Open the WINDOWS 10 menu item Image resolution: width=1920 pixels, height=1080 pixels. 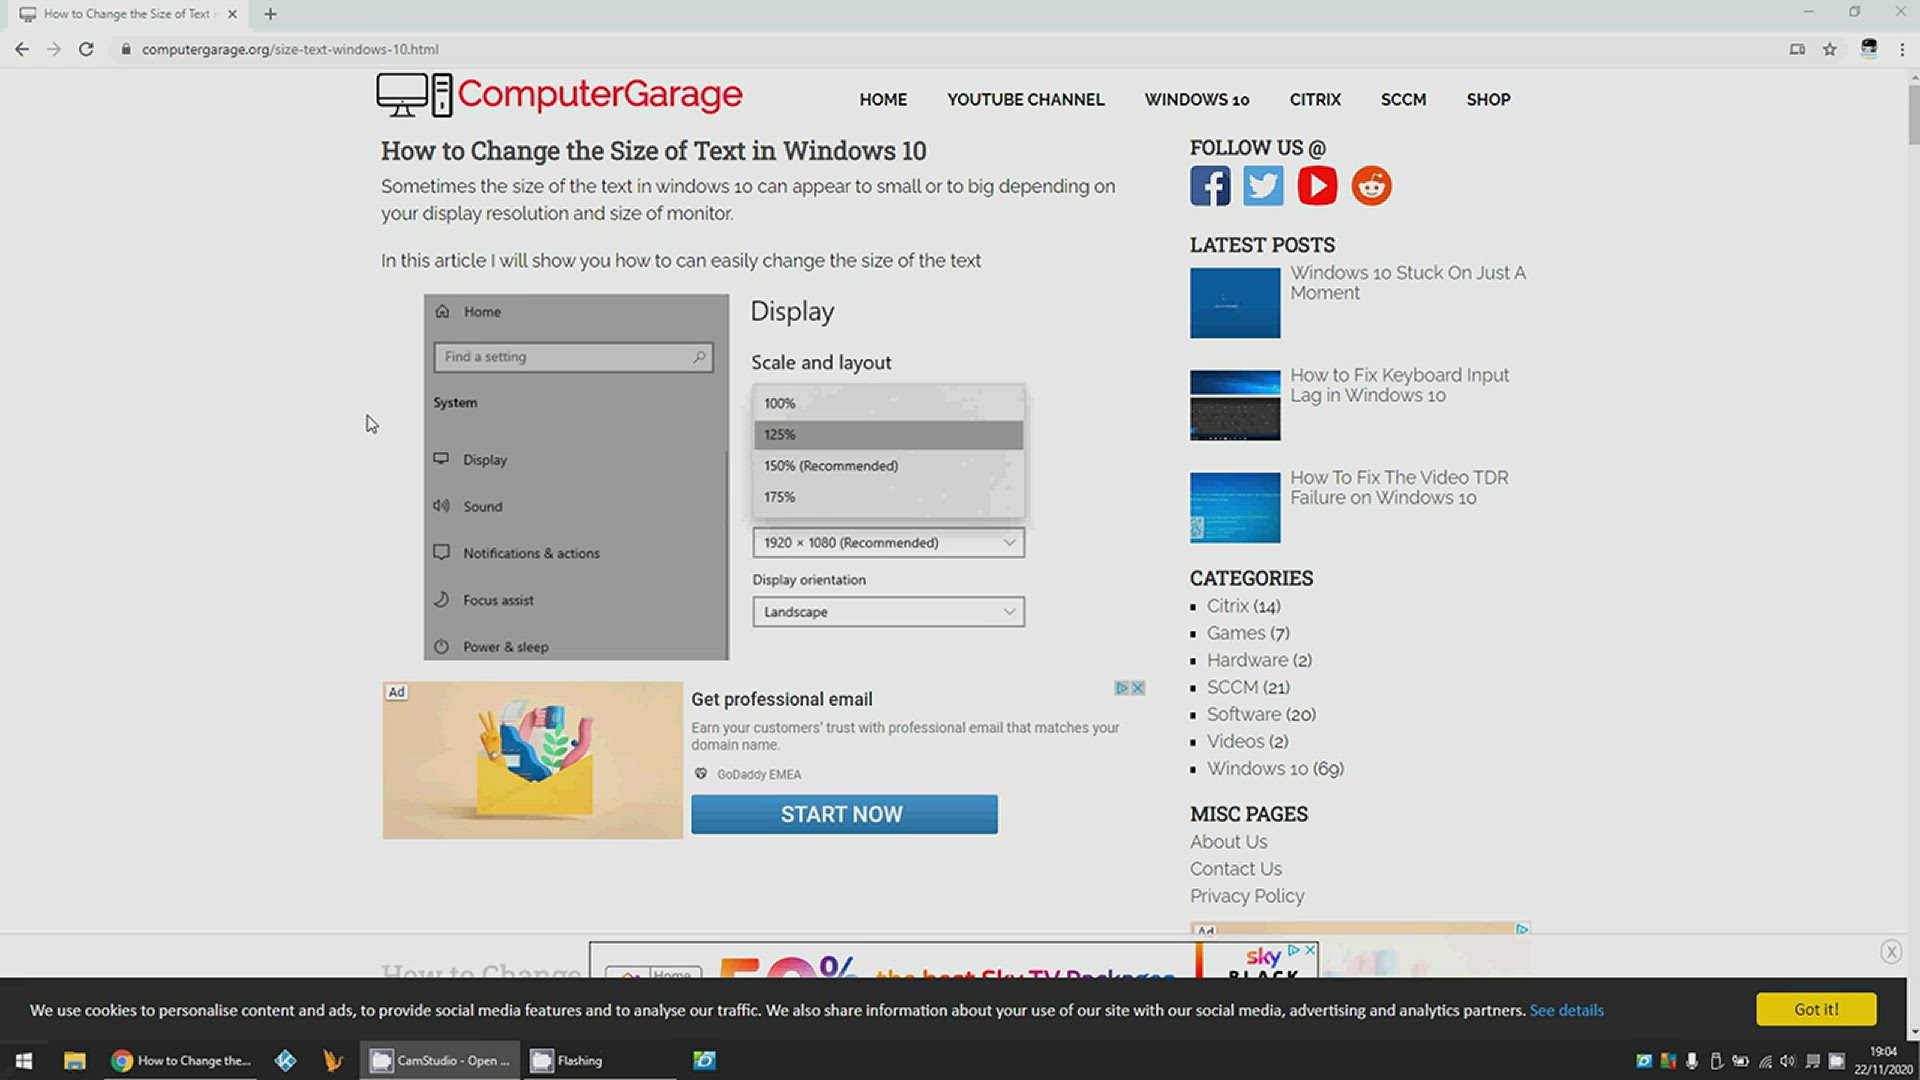[1197, 99]
